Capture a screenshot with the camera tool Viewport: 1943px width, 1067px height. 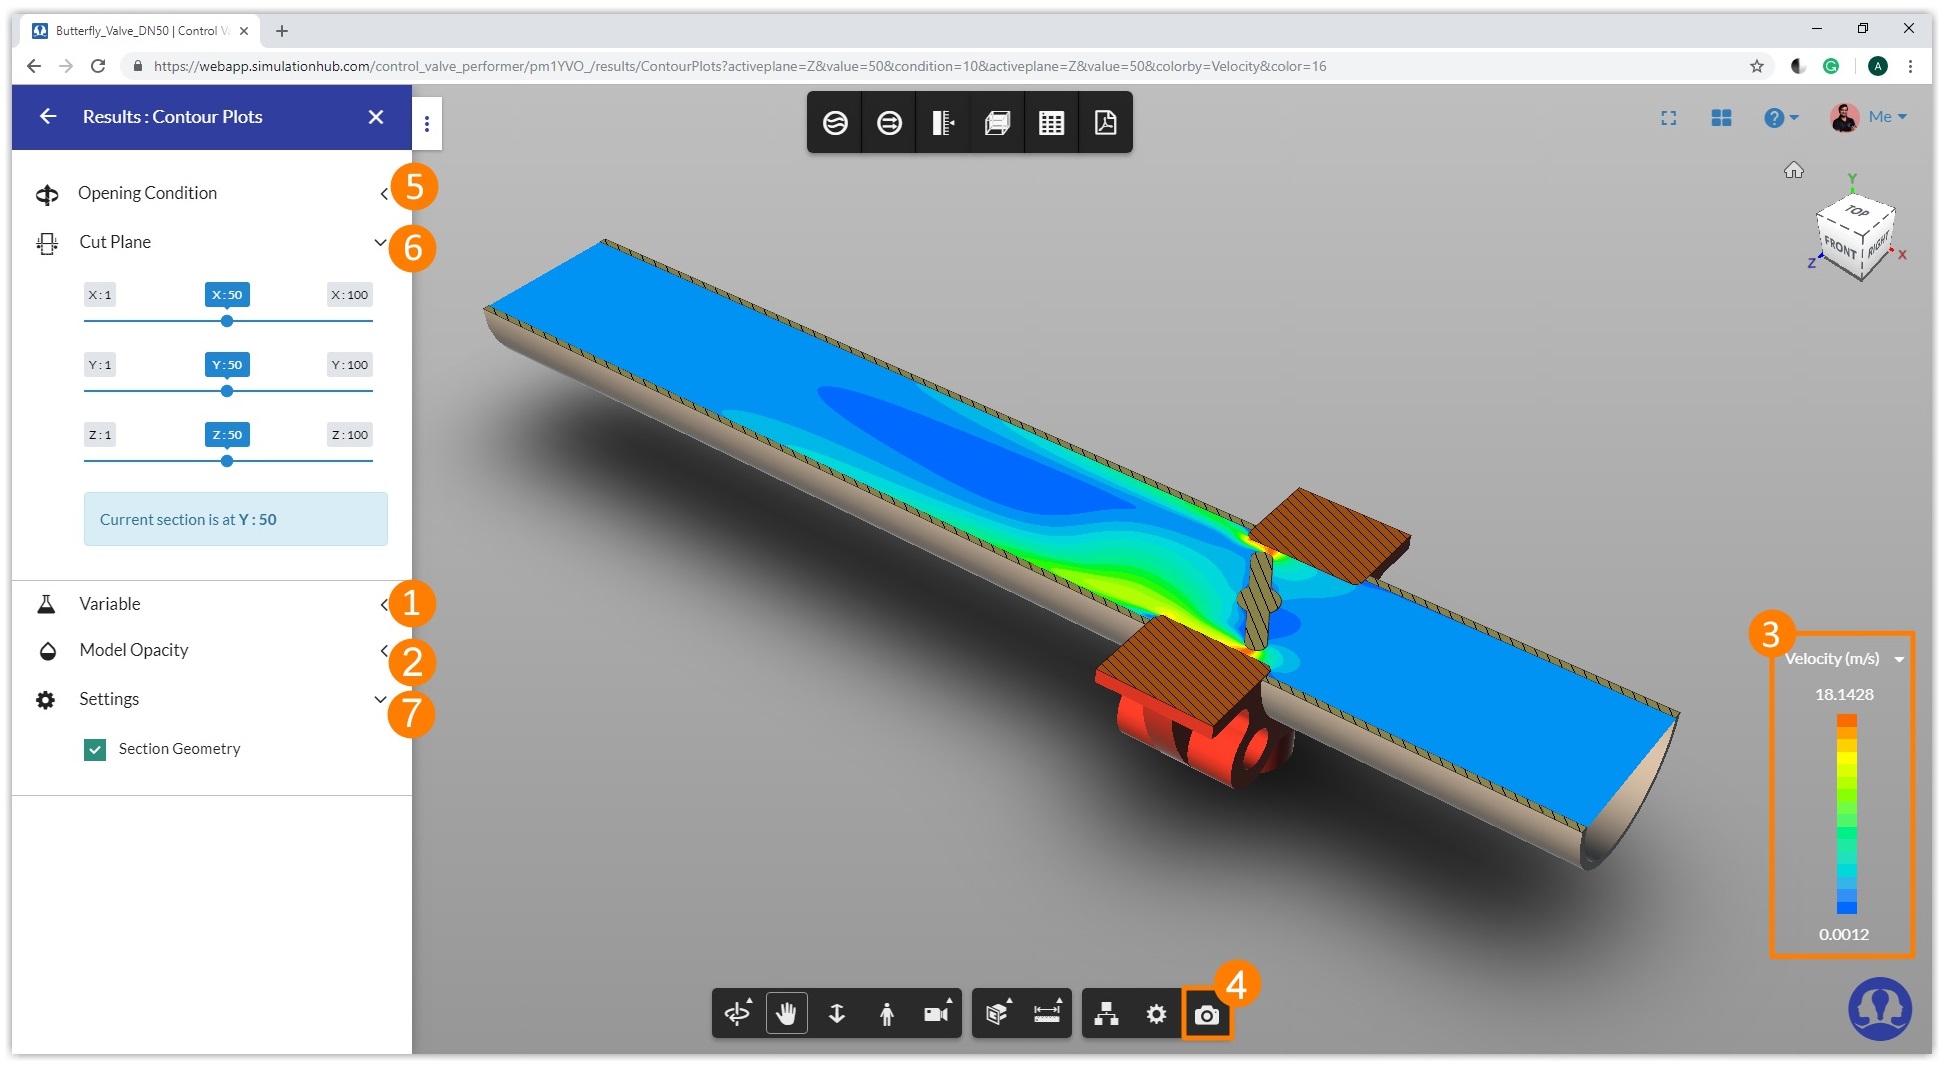pyautogui.click(x=1208, y=1014)
